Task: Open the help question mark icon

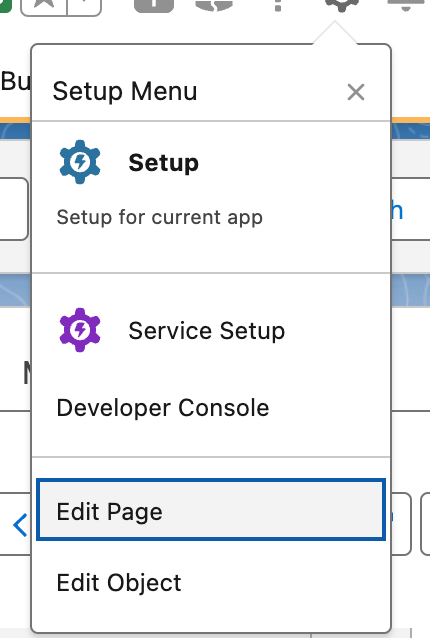Action: pos(278,5)
